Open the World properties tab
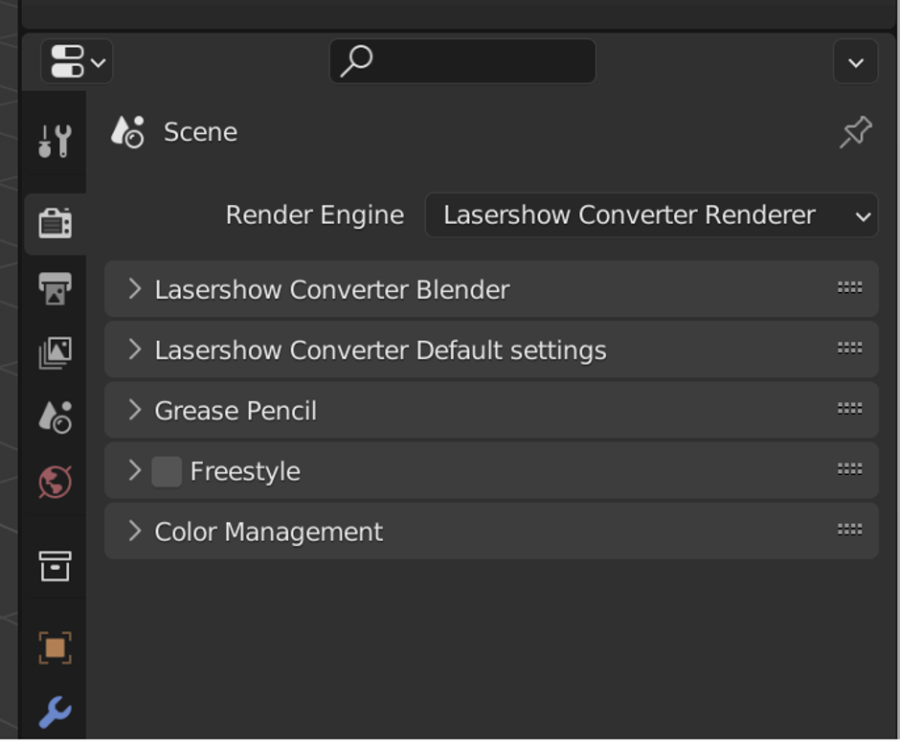Image resolution: width=900 pixels, height=746 pixels. point(55,482)
